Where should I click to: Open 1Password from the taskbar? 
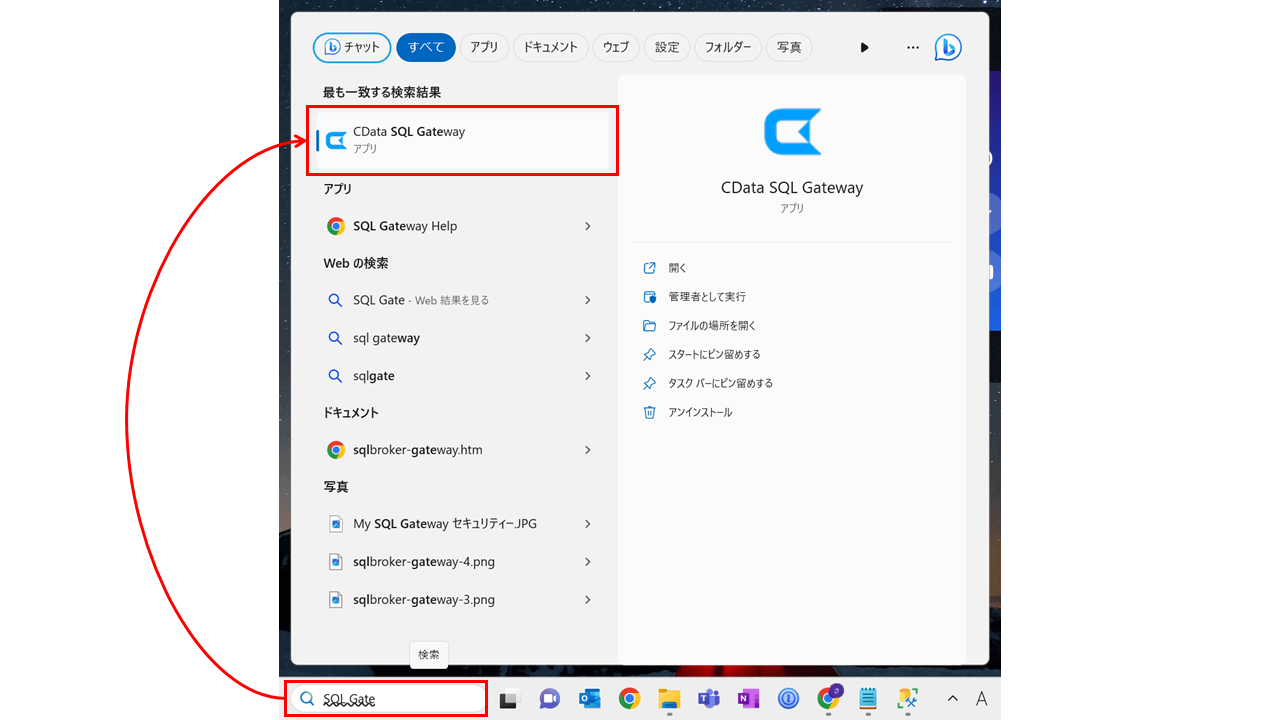[x=788, y=699]
